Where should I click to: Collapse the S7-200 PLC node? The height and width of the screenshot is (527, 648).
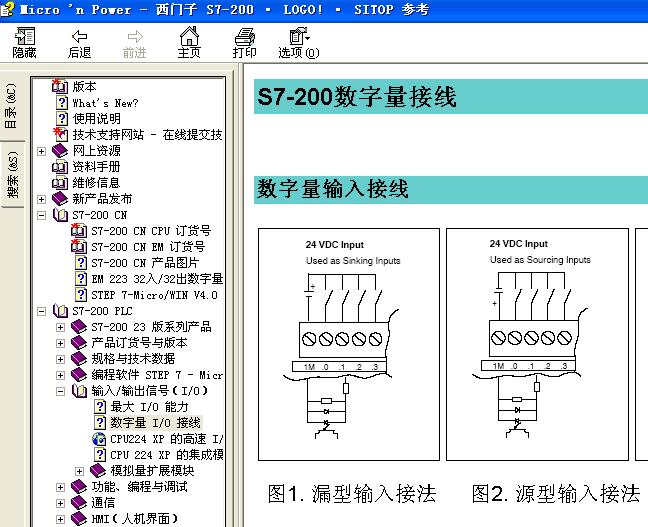tap(41, 311)
